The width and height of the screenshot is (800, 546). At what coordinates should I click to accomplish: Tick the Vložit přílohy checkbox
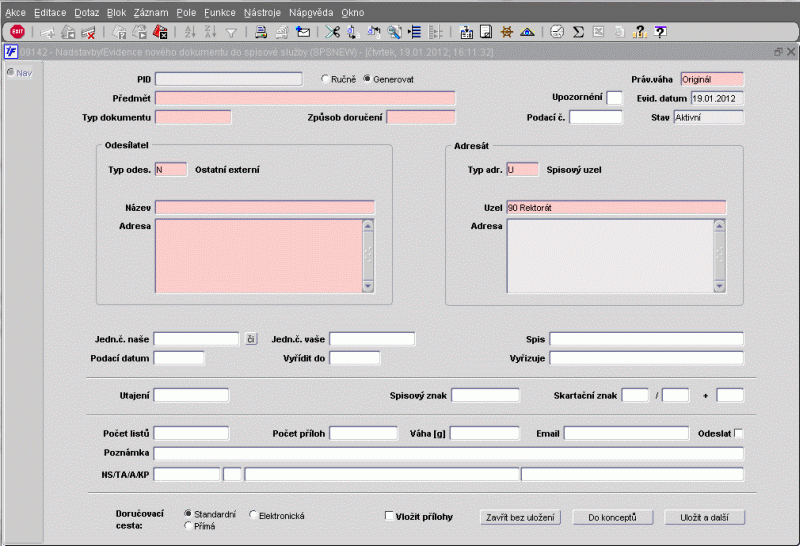389,516
